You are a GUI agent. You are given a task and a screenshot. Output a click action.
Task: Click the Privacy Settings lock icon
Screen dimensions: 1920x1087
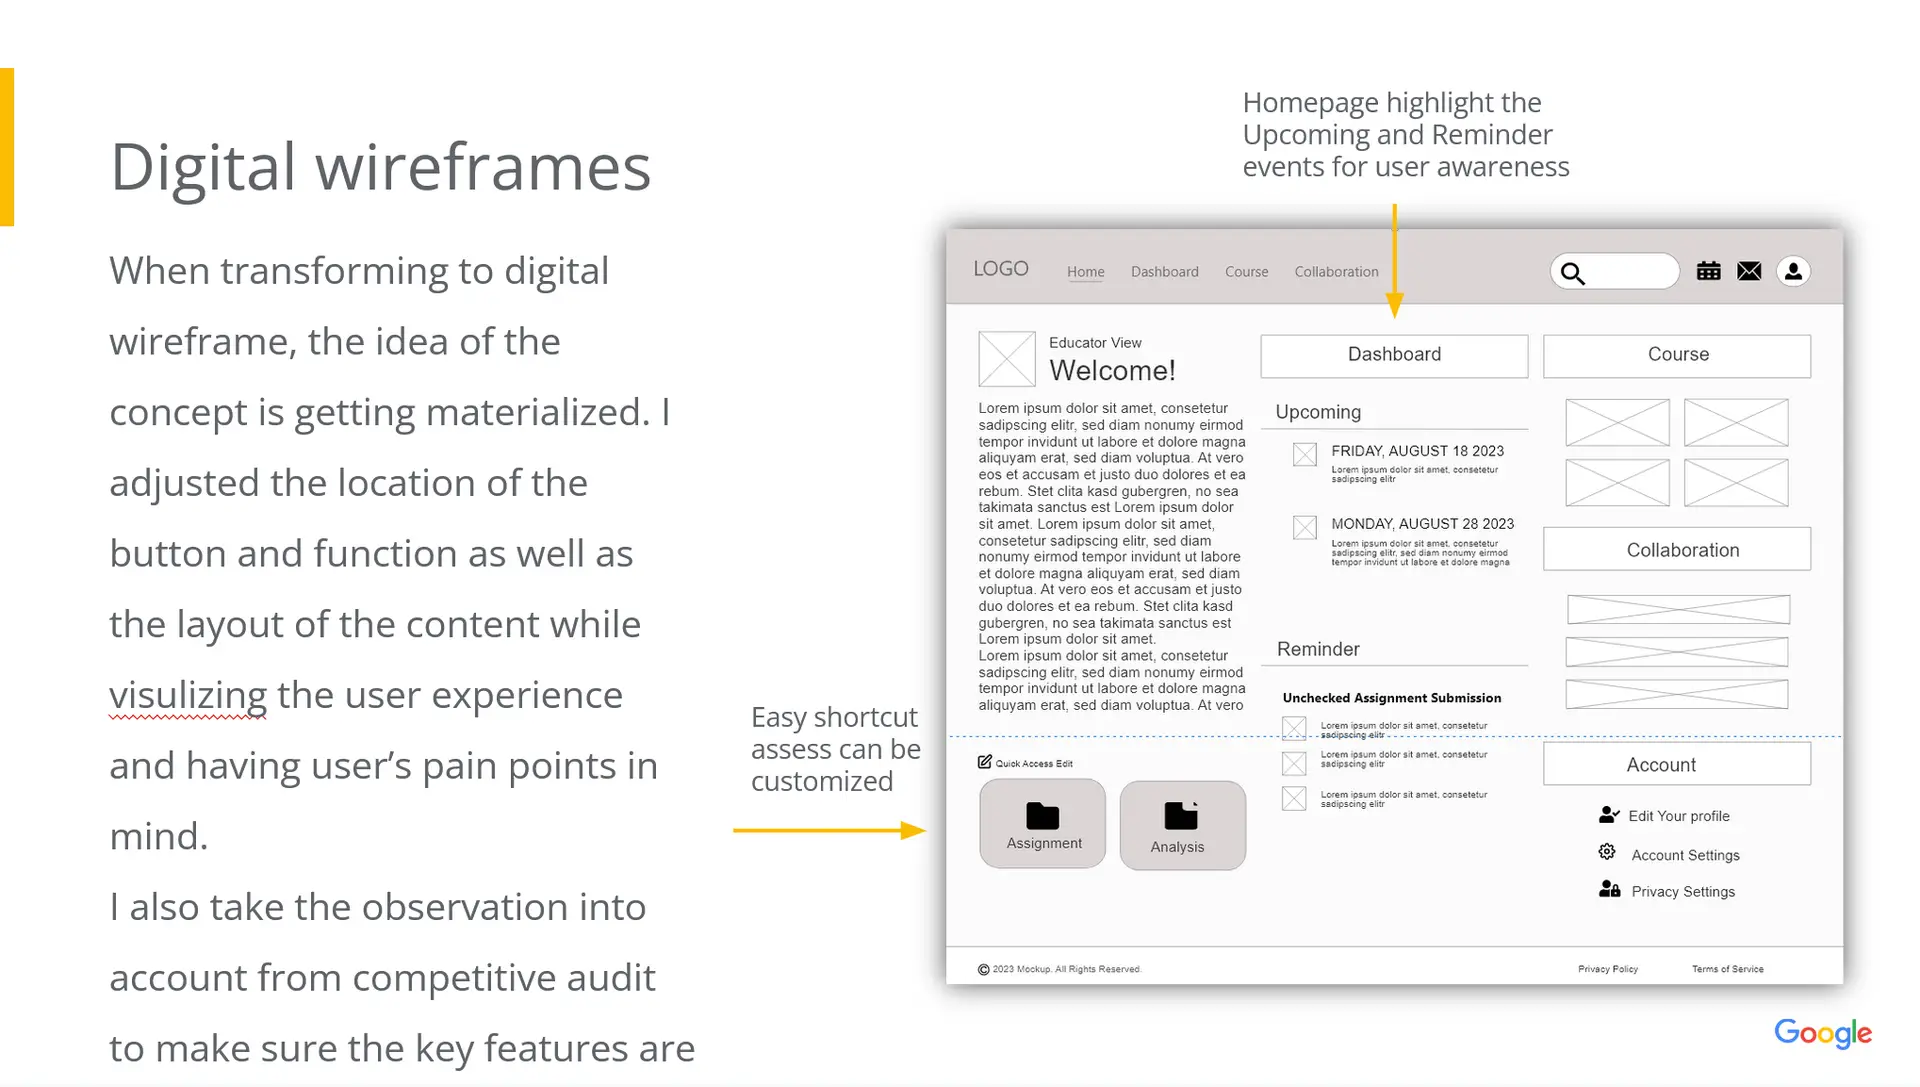click(x=1609, y=889)
